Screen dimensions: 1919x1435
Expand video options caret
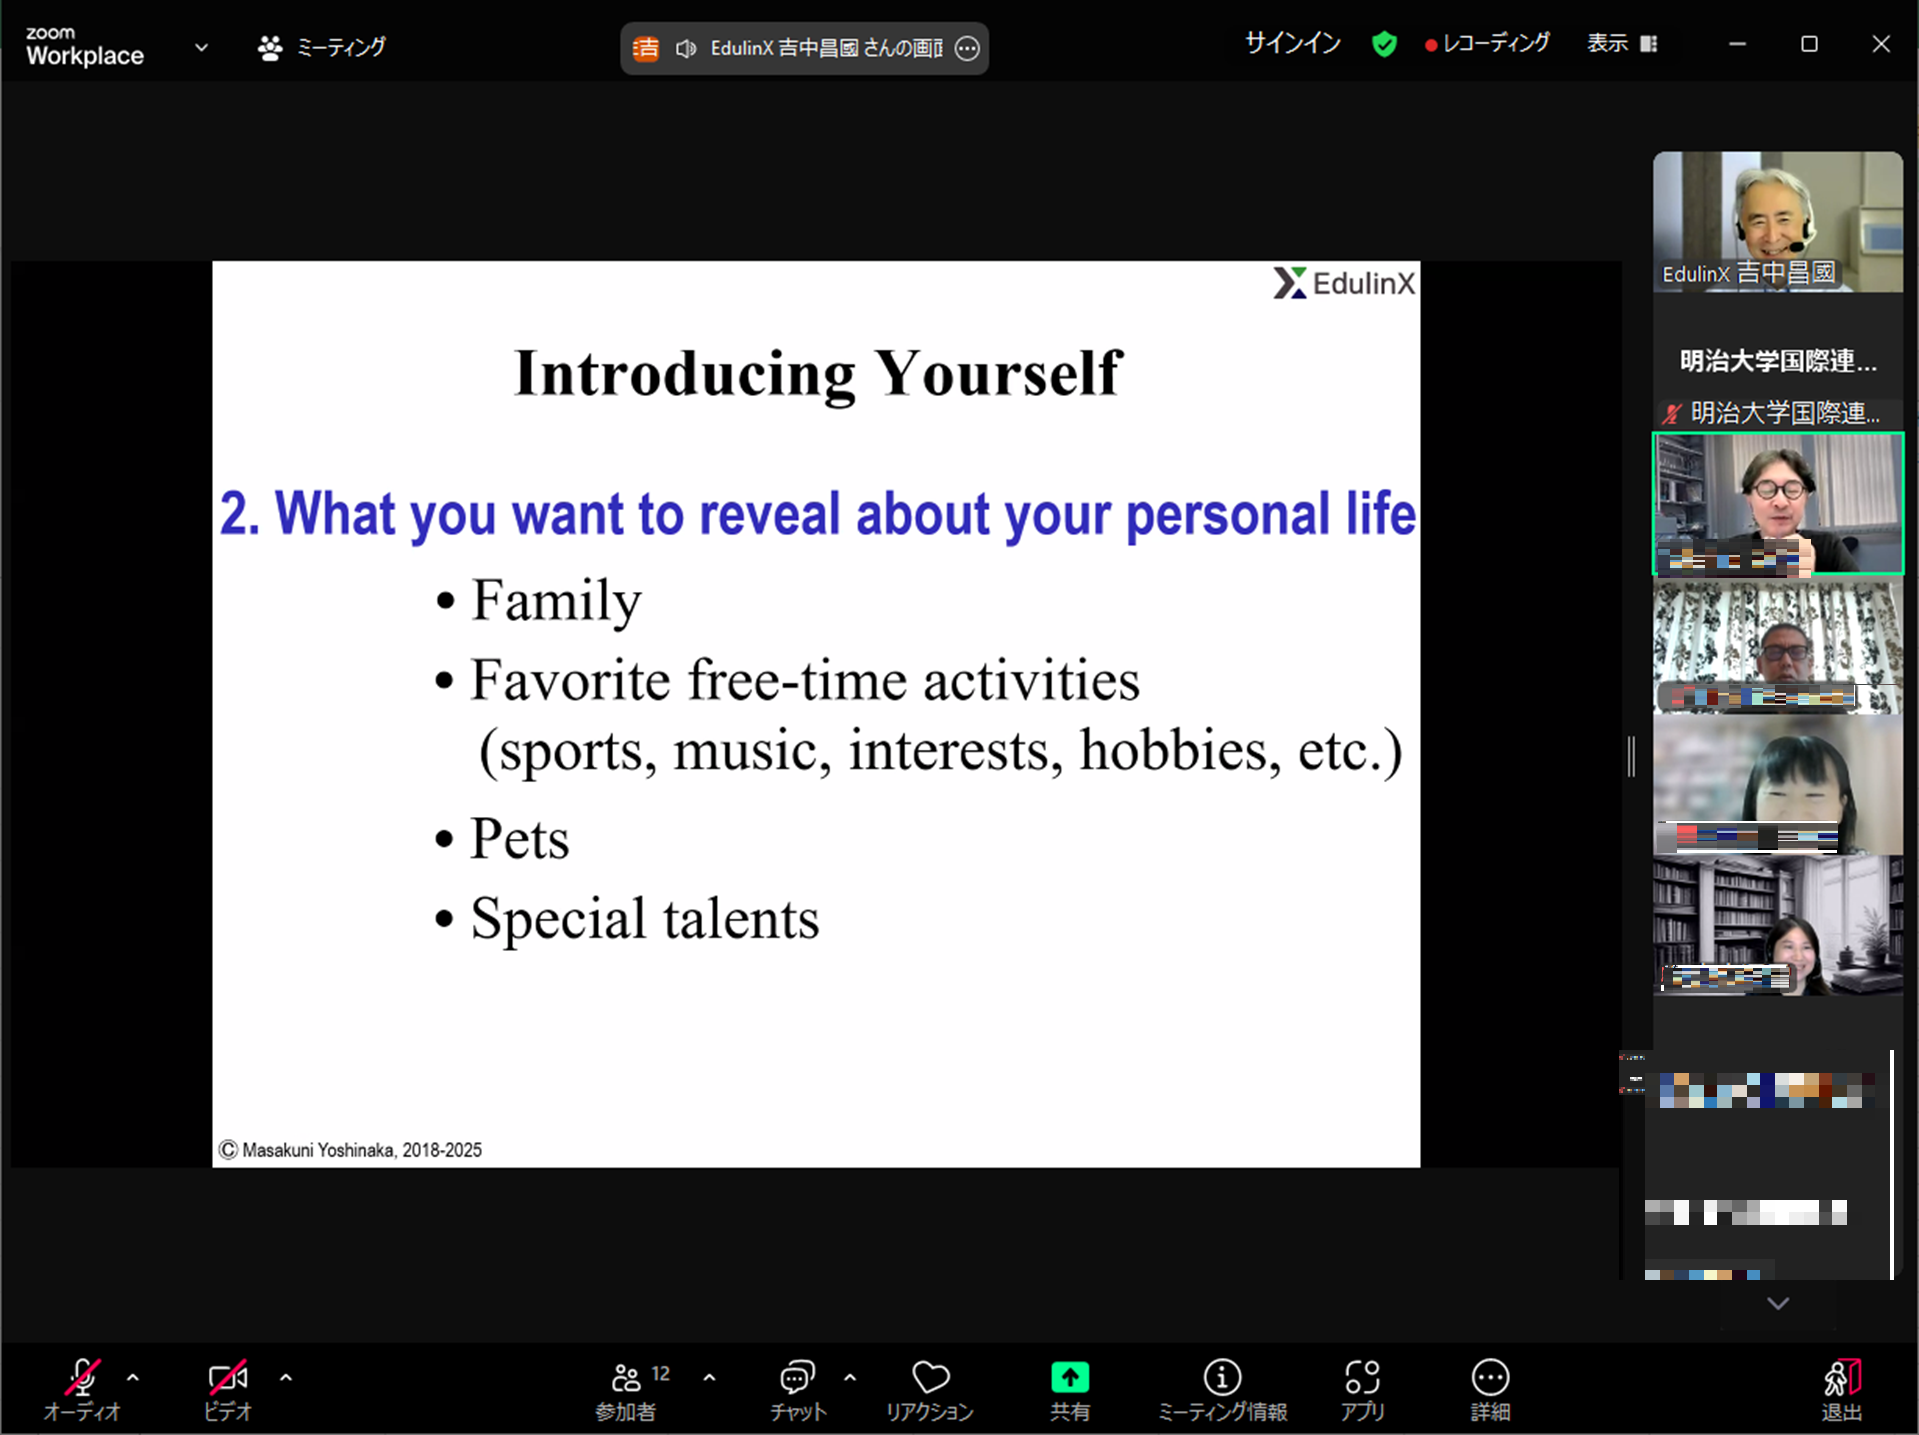tap(286, 1377)
